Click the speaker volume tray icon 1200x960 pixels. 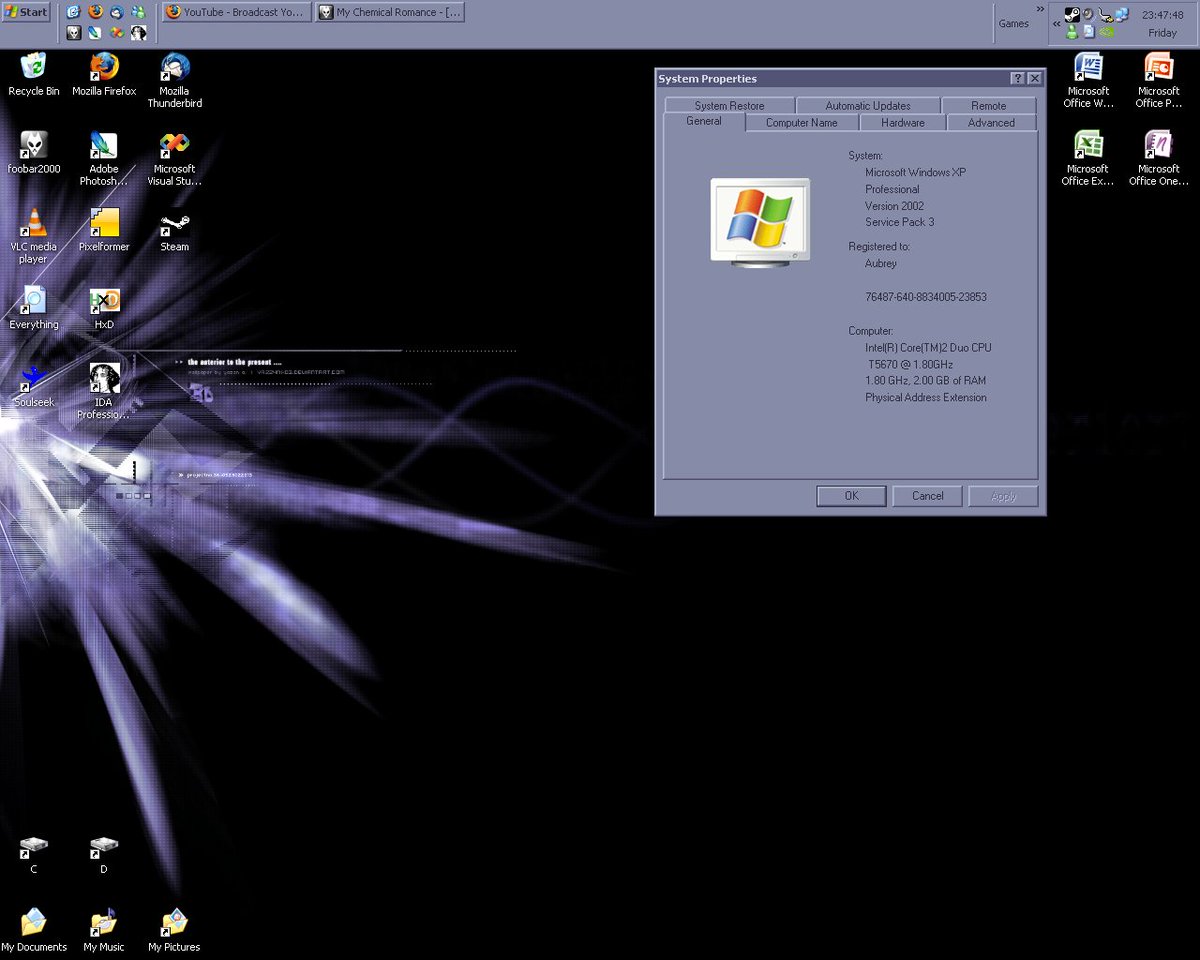(1089, 14)
